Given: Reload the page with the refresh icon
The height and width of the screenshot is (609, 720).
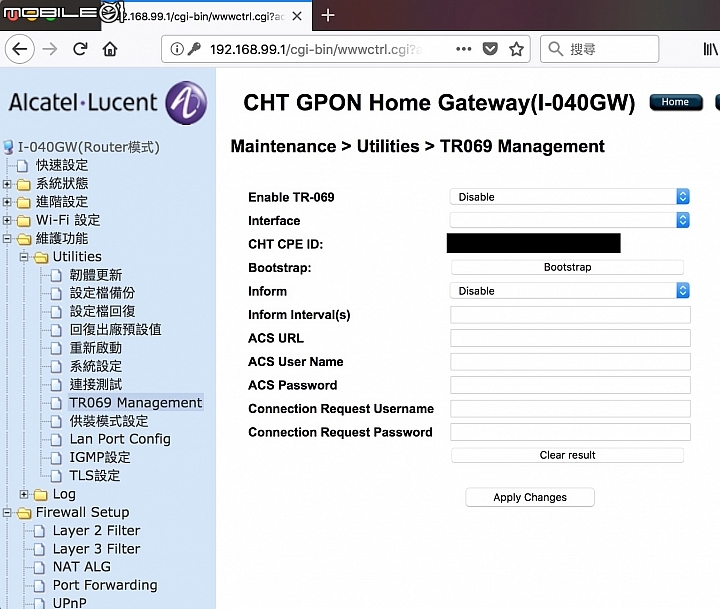Looking at the screenshot, I should point(80,49).
